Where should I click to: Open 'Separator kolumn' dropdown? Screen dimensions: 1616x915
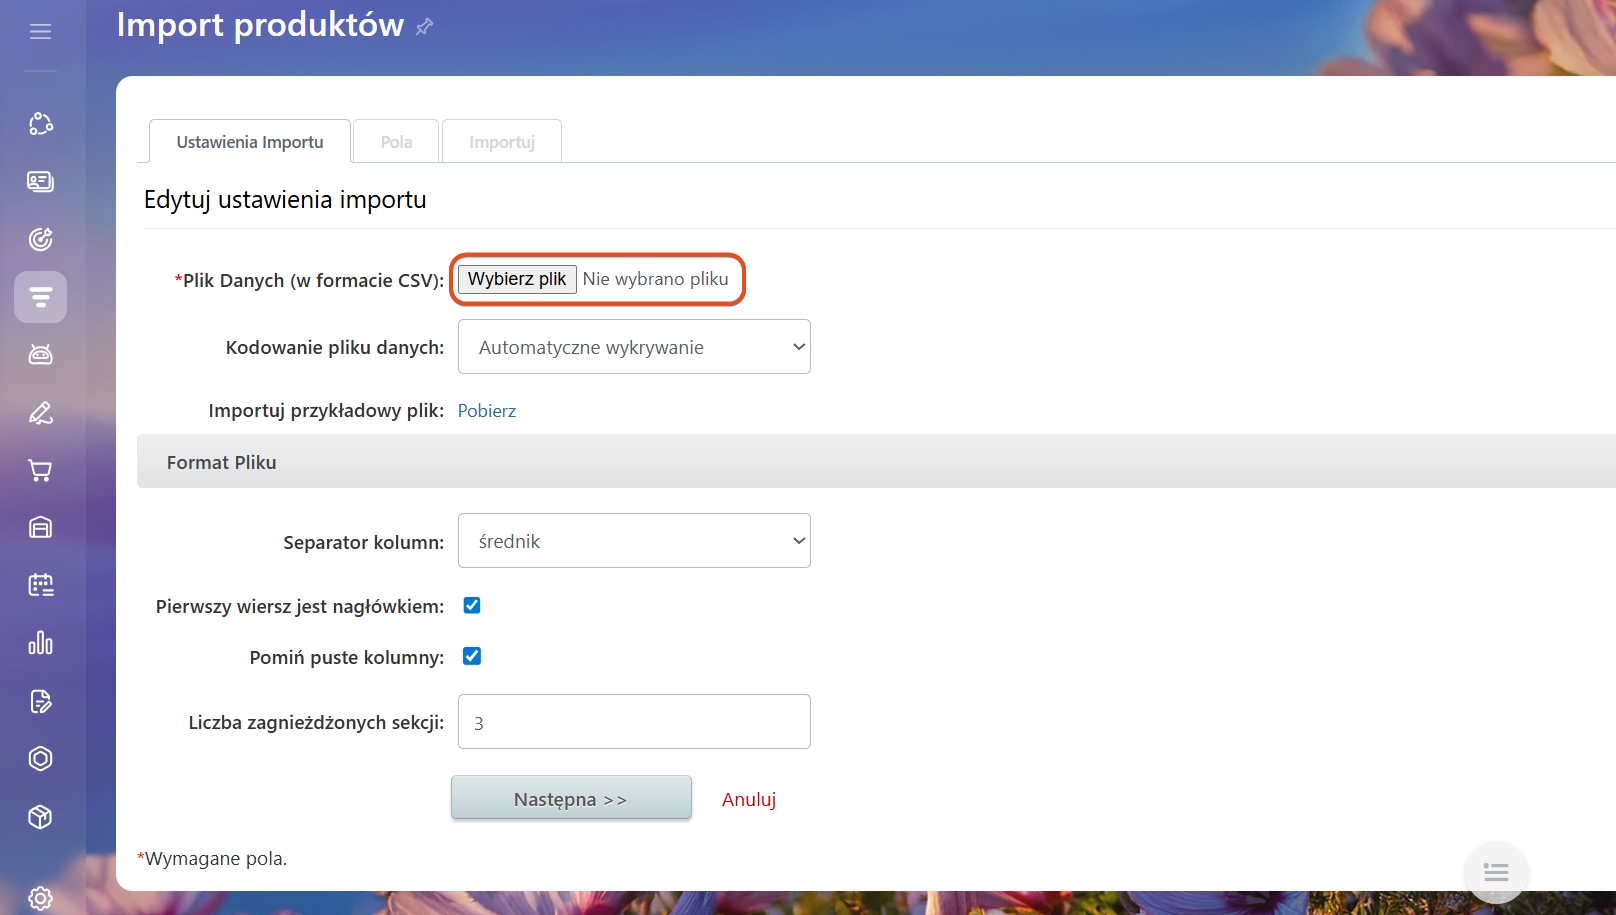pyautogui.click(x=634, y=541)
